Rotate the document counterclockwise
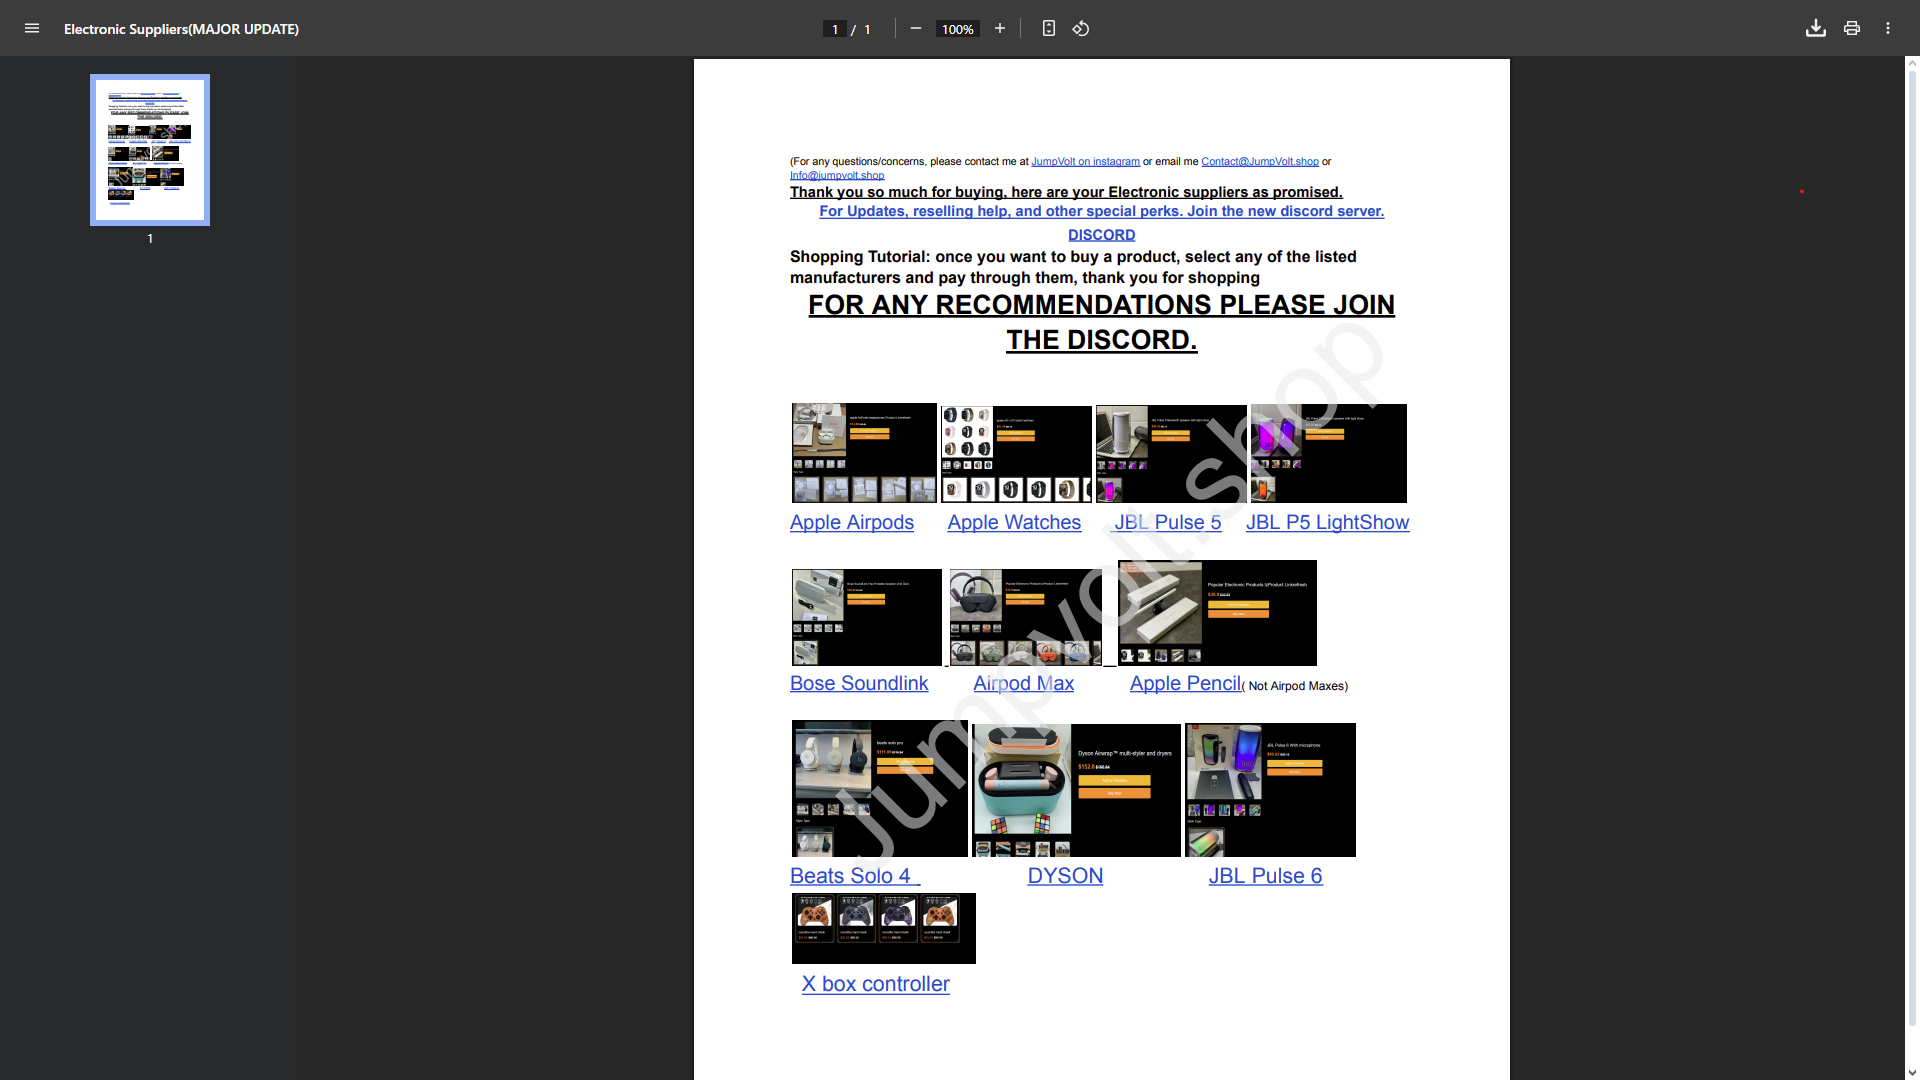This screenshot has height=1080, width=1920. point(1081,29)
